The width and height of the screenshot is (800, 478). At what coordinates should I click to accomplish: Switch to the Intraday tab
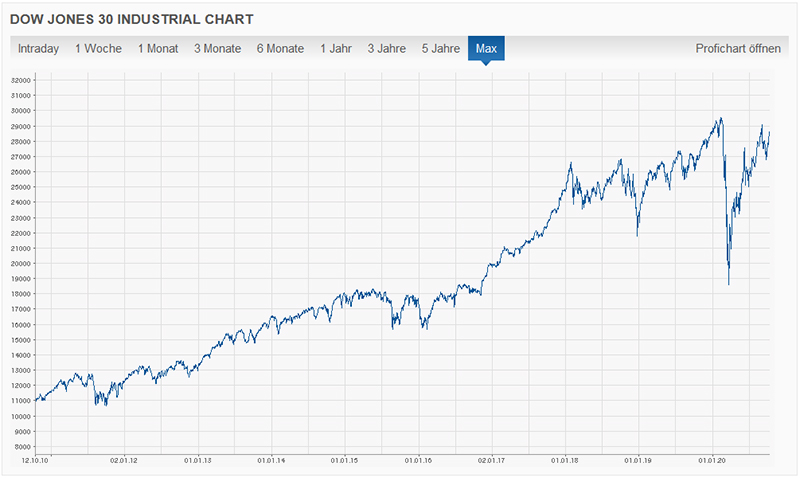tap(38, 48)
